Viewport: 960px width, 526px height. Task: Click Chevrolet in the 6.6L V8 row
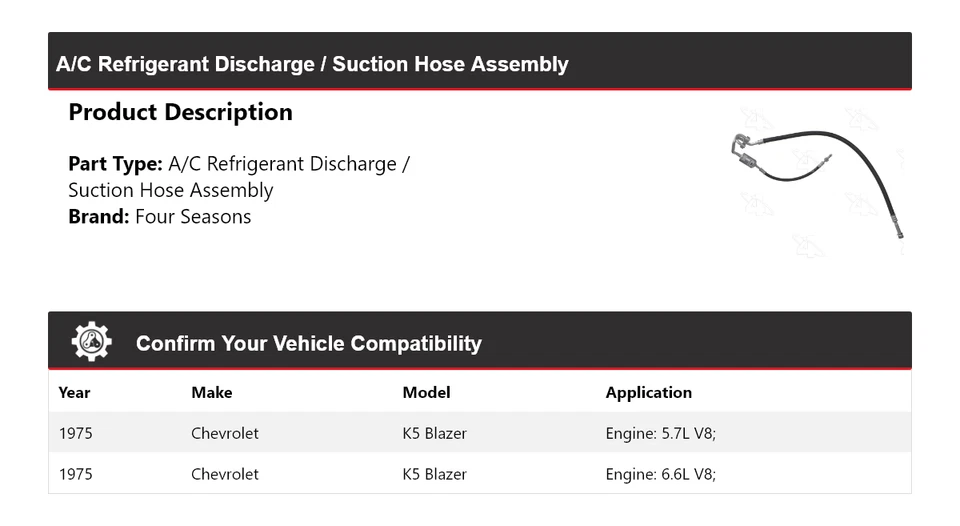point(225,474)
